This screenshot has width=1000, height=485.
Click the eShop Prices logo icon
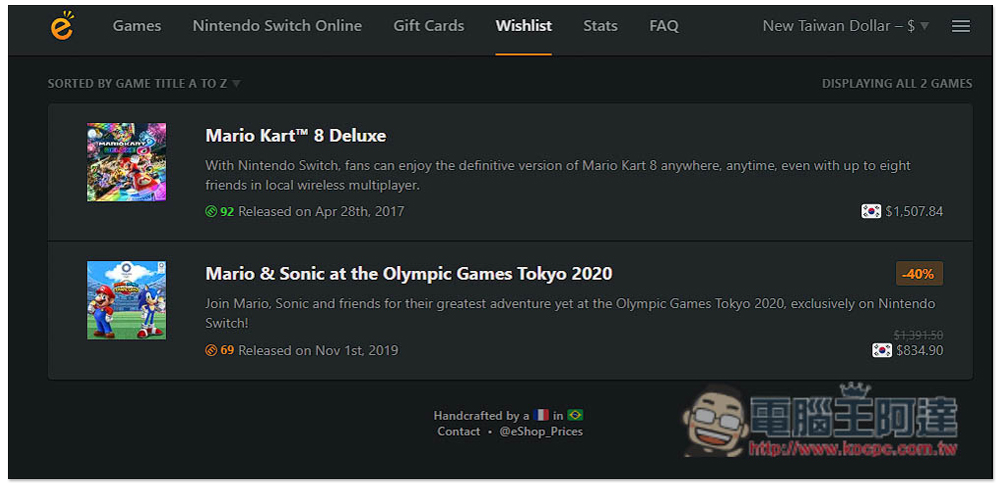point(62,26)
